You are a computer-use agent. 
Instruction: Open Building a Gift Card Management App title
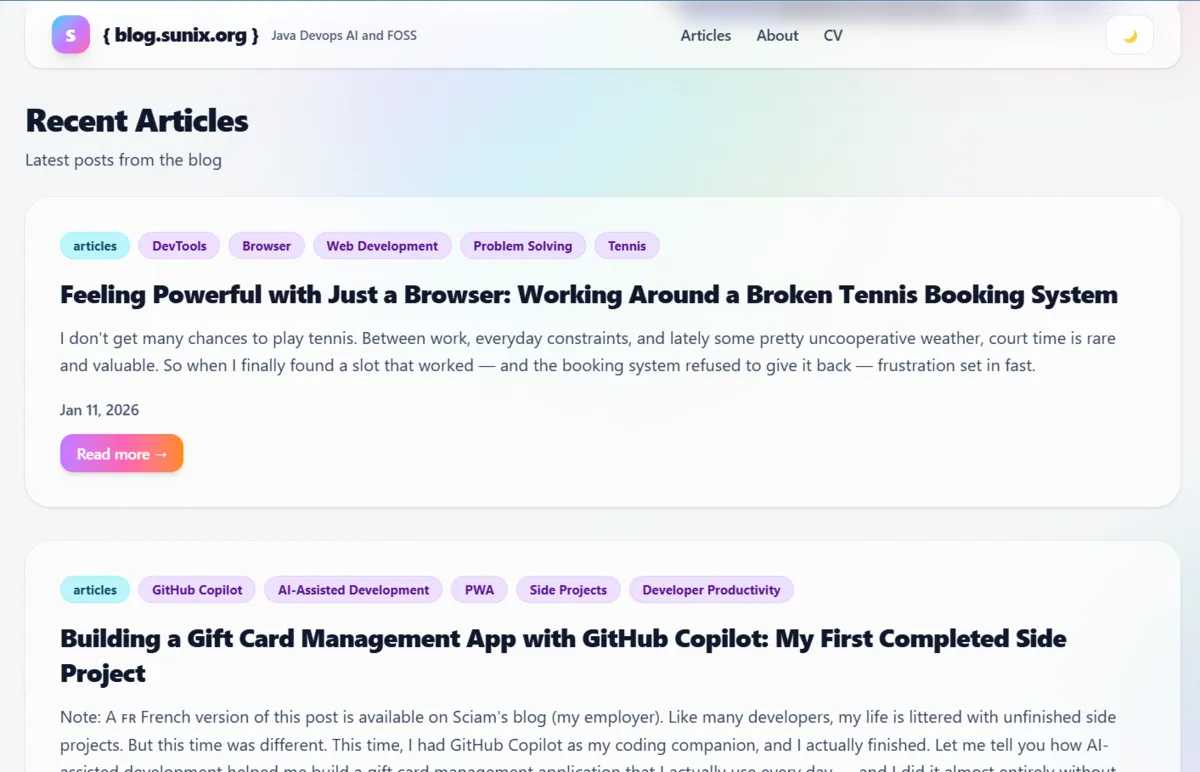[563, 656]
